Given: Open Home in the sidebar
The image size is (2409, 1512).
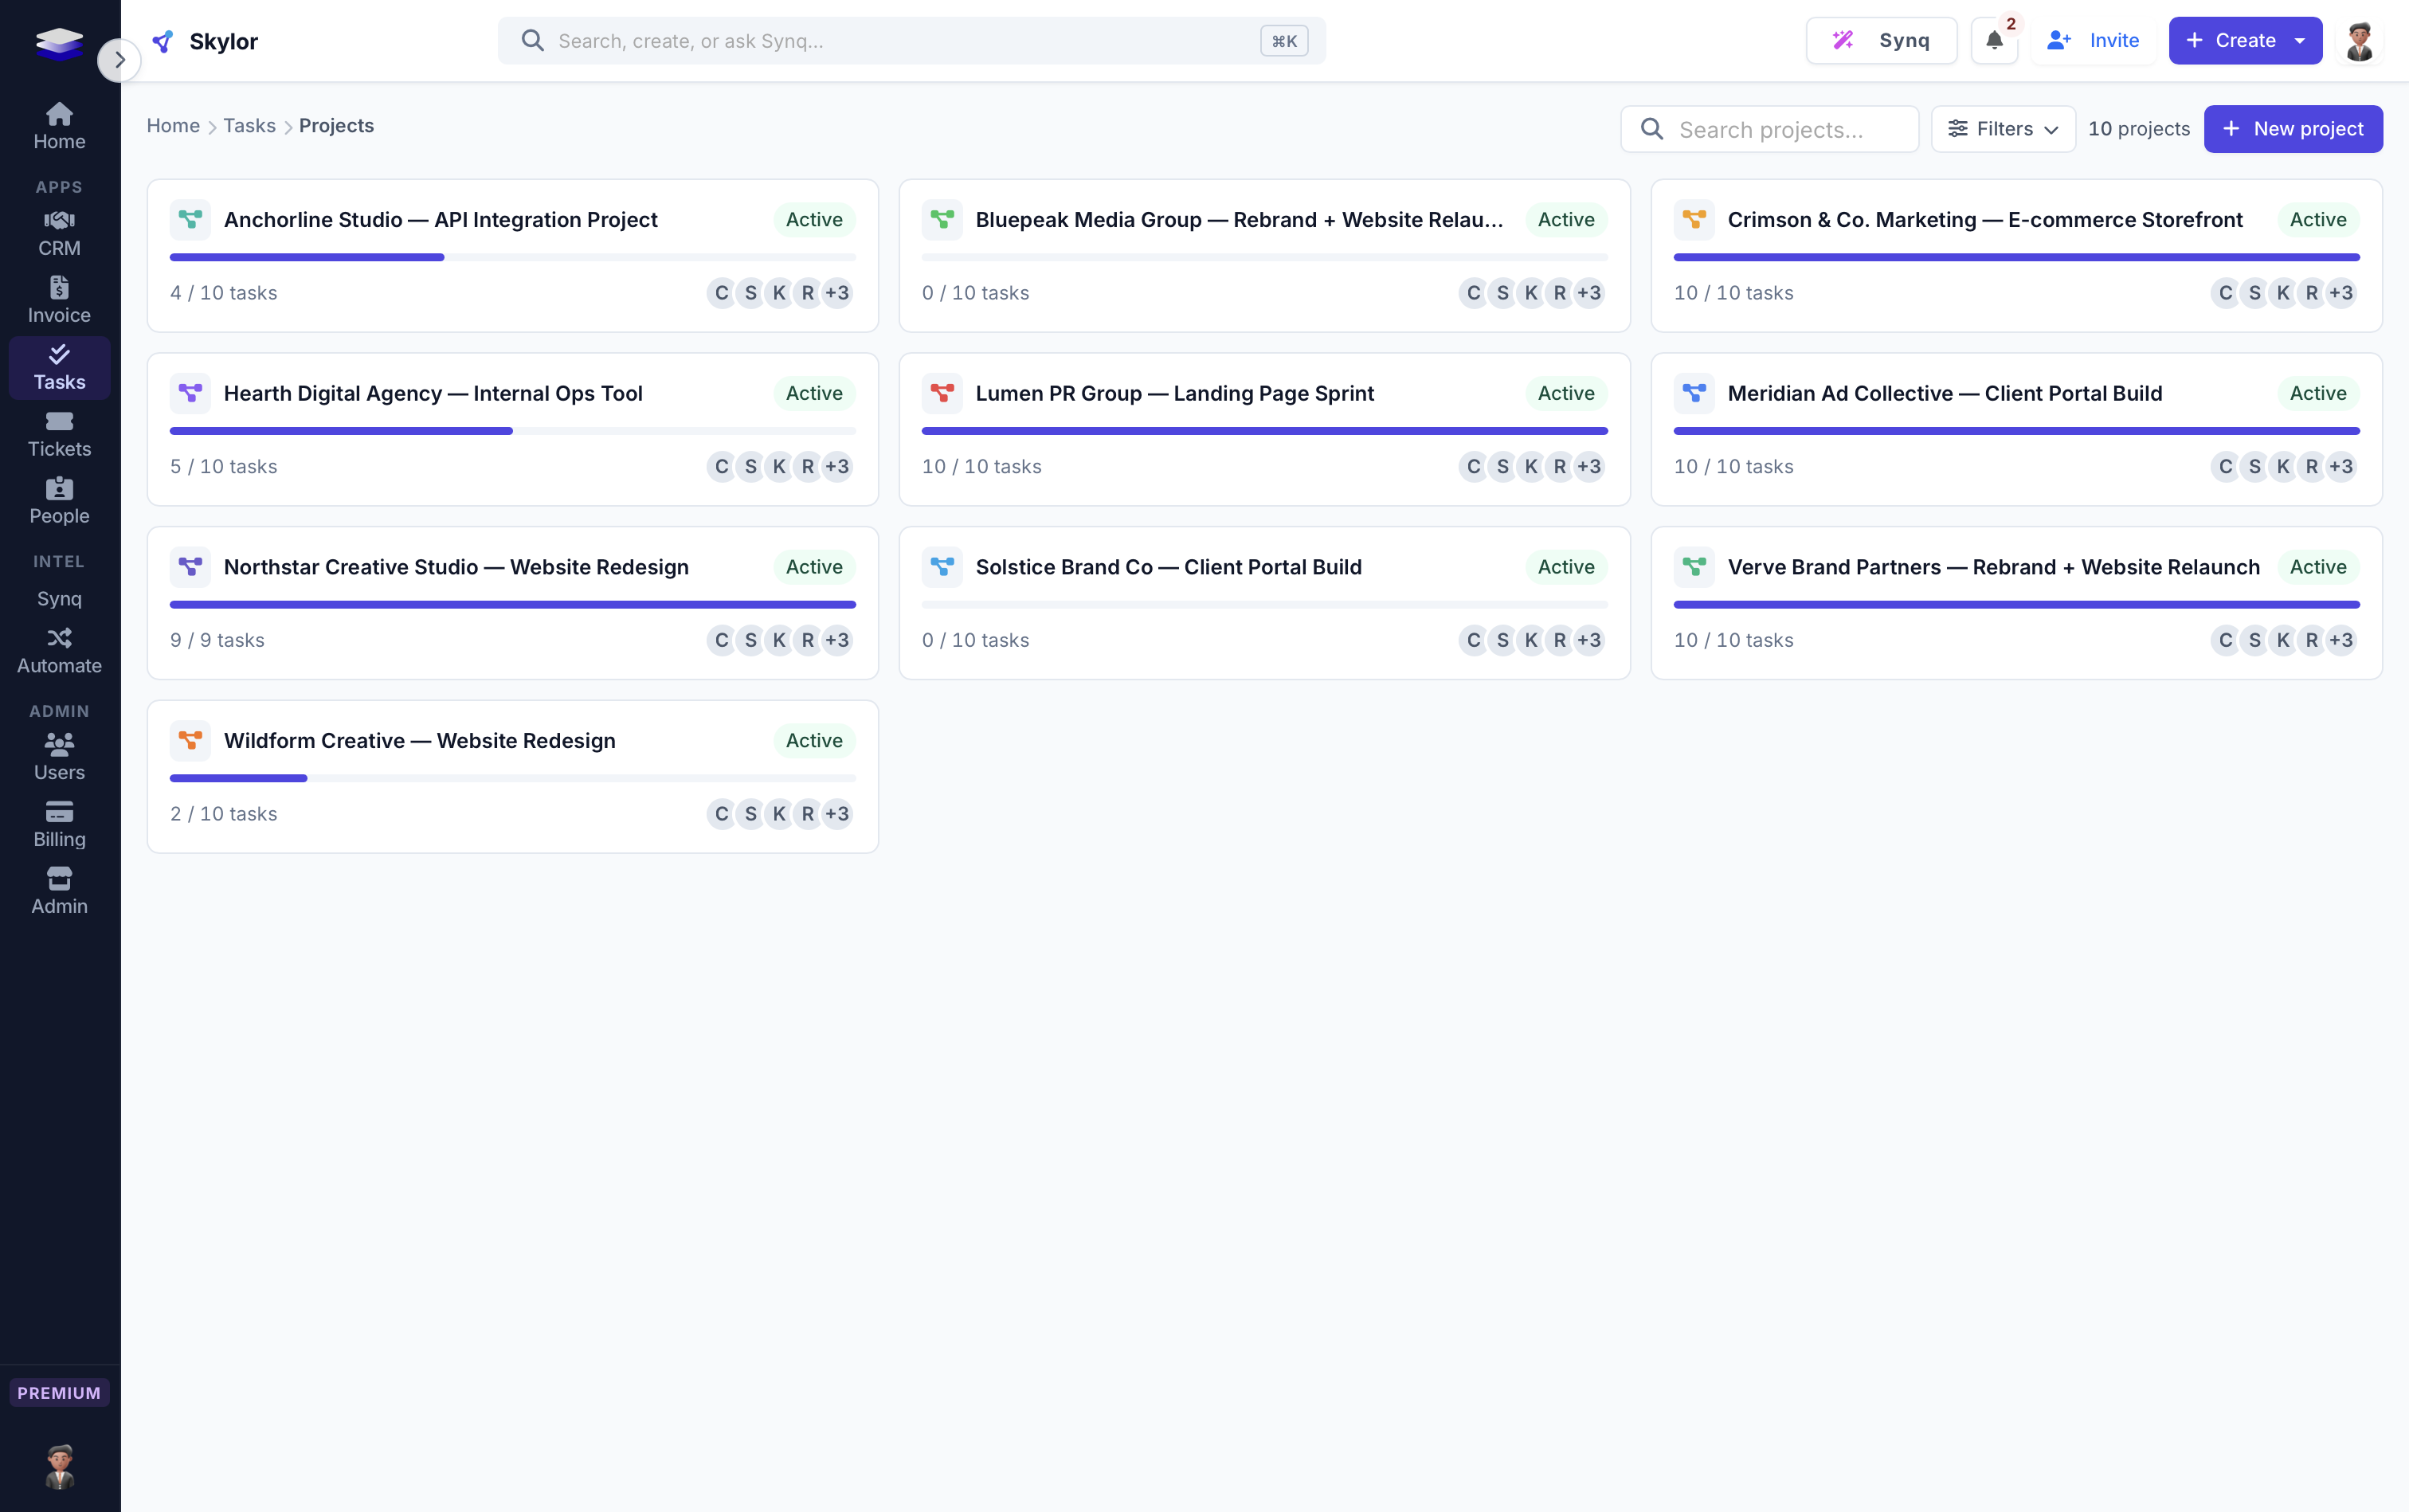Looking at the screenshot, I should coord(59,127).
